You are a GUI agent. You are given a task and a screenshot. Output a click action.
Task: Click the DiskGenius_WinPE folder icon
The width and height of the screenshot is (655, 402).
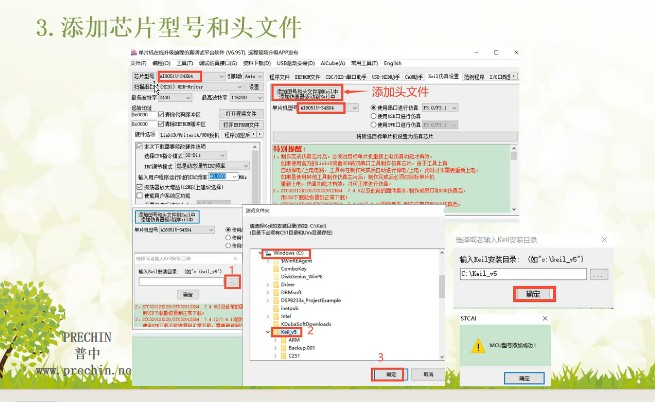pos(276,277)
